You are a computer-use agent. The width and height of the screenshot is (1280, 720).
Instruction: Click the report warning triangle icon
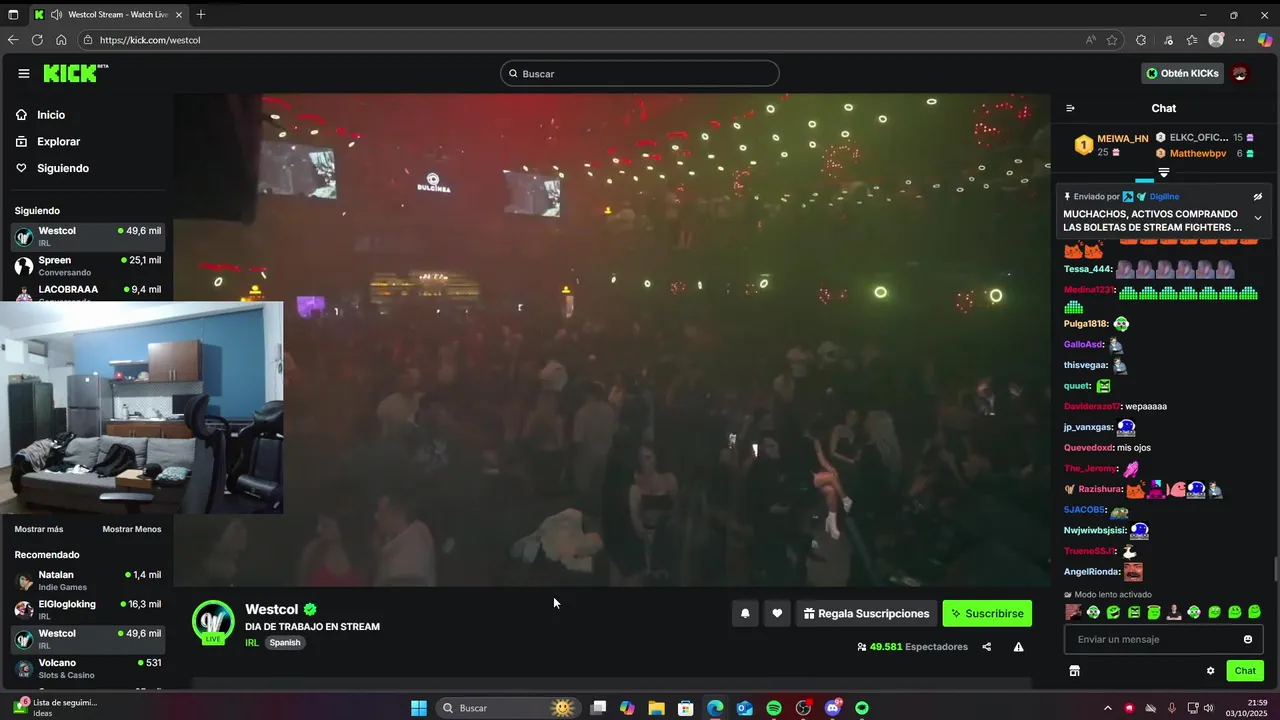tap(1018, 647)
